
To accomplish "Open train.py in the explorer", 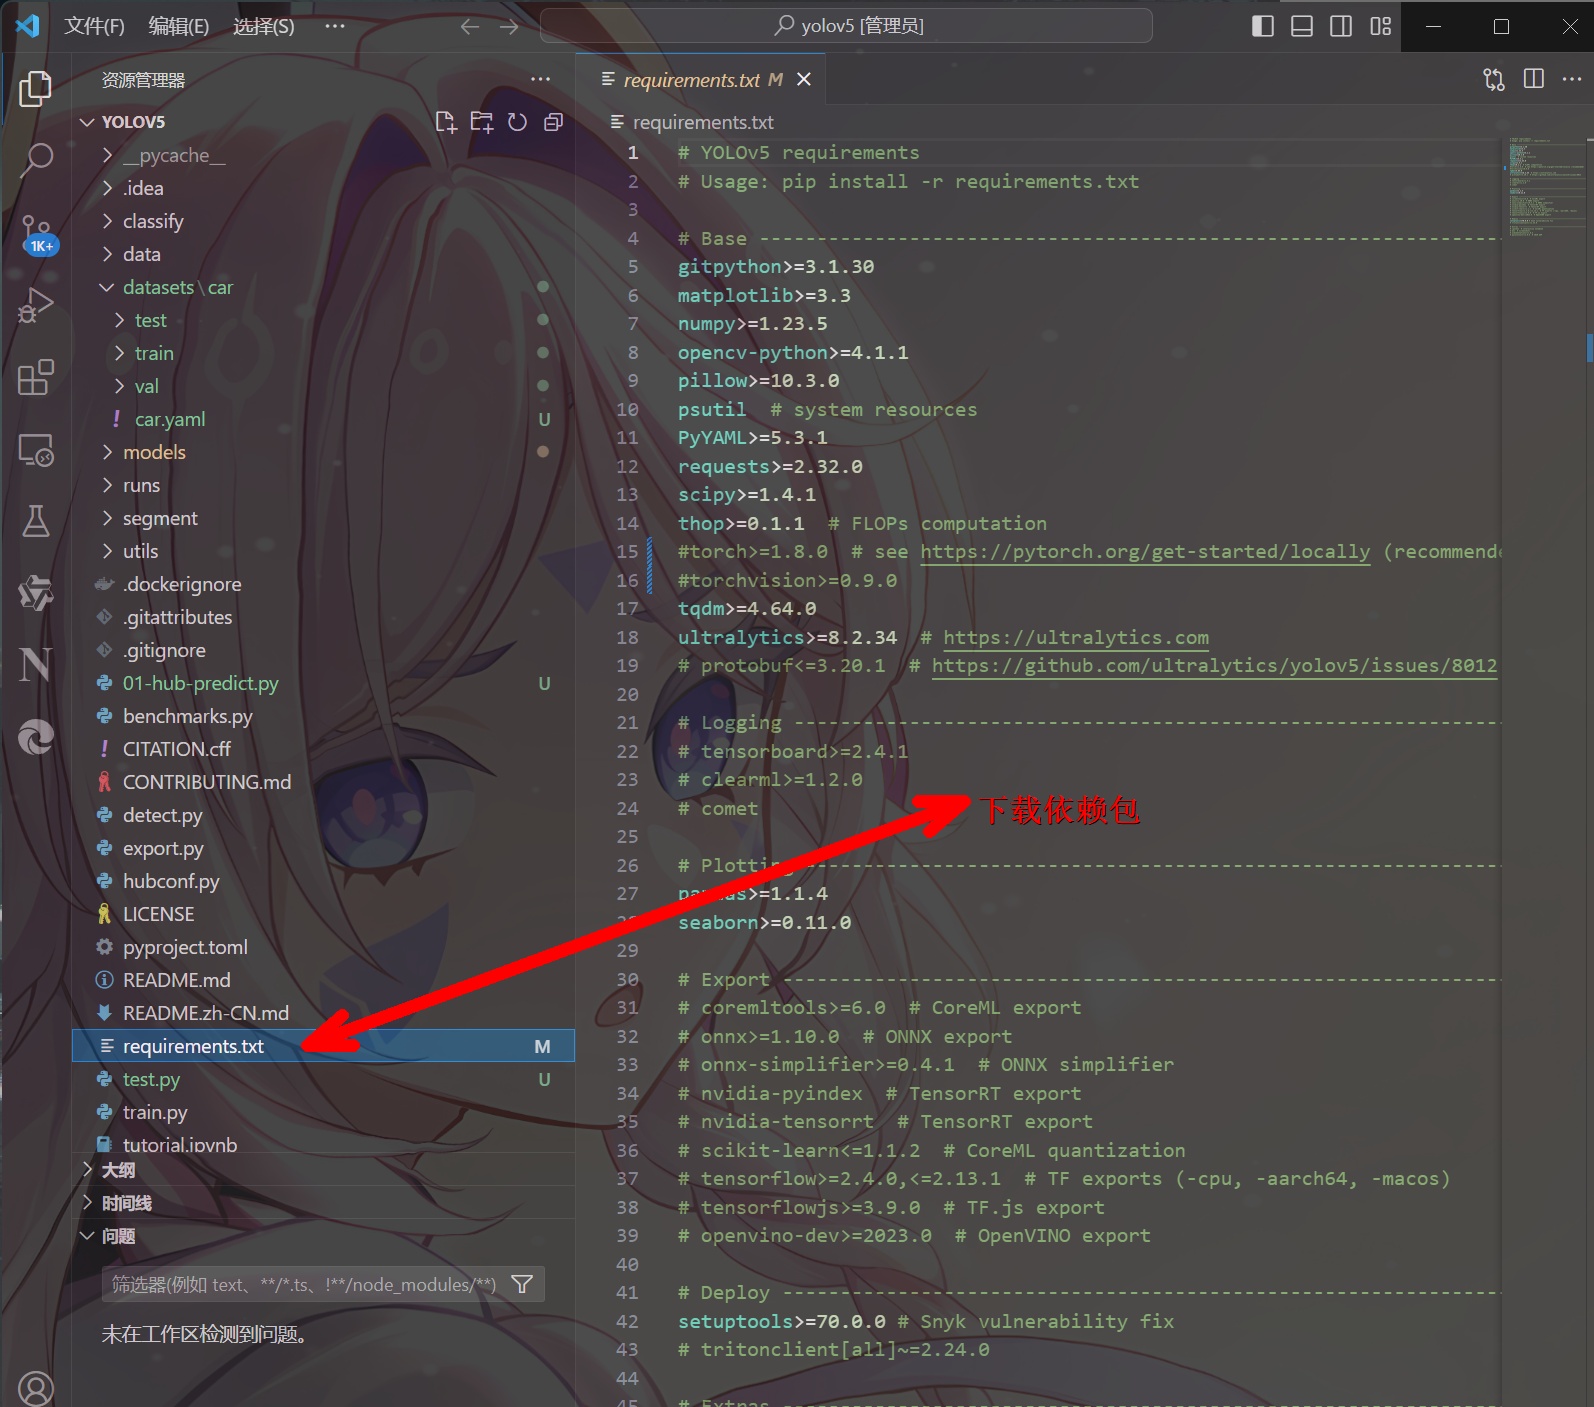I will coord(155,1112).
